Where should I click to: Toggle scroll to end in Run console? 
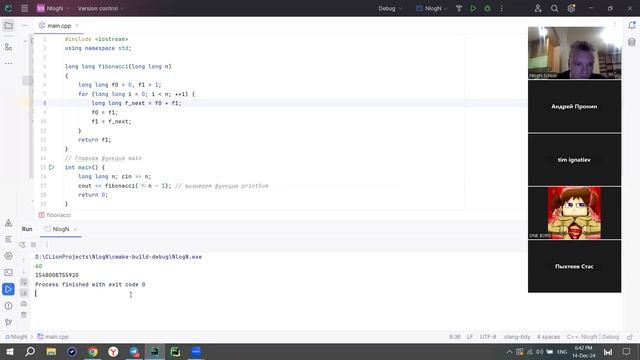pyautogui.click(x=24, y=293)
